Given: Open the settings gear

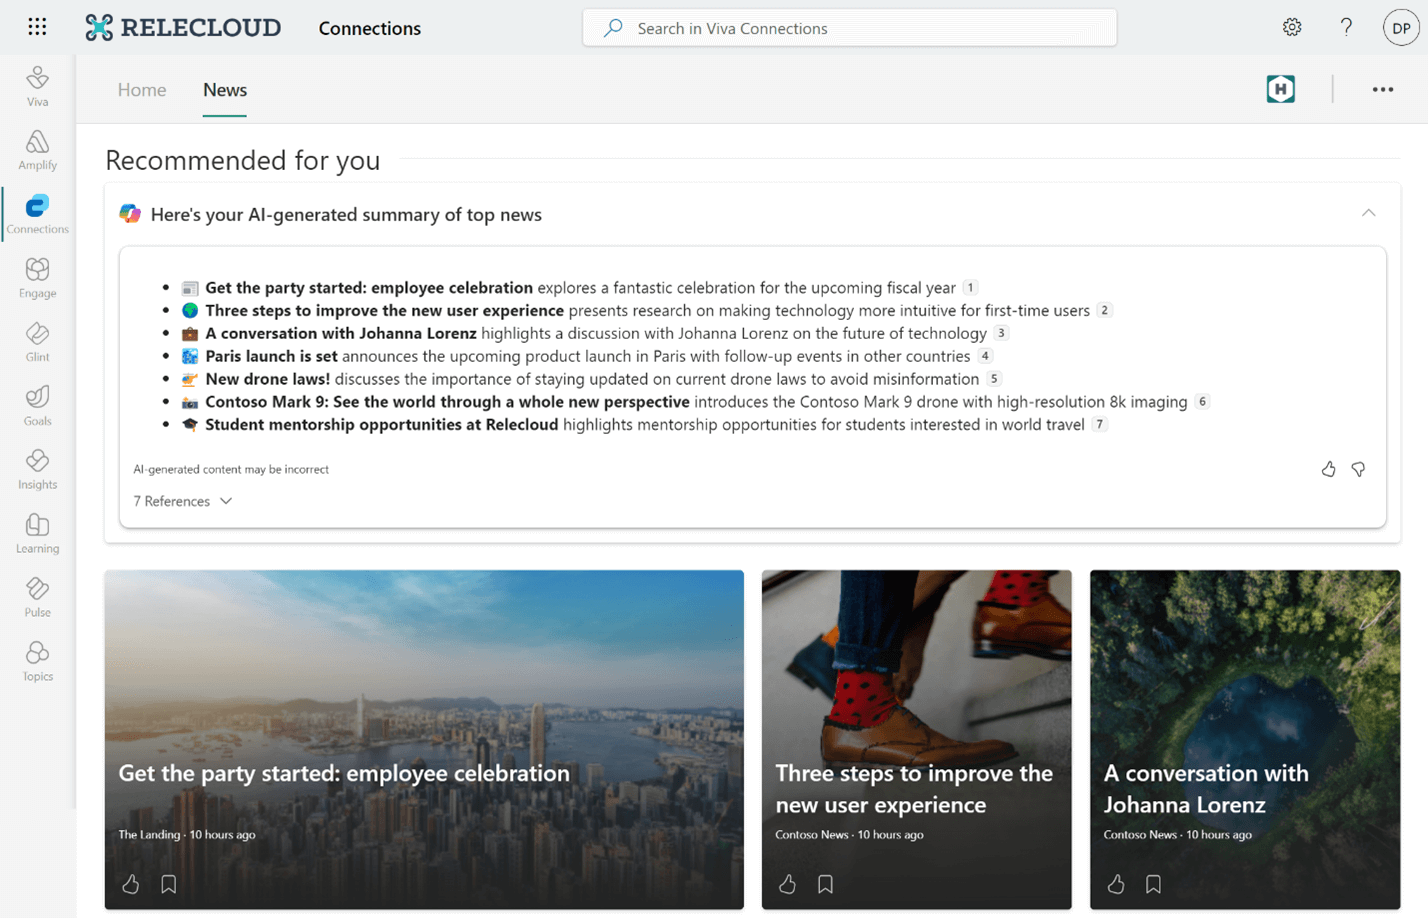Looking at the screenshot, I should 1291,27.
